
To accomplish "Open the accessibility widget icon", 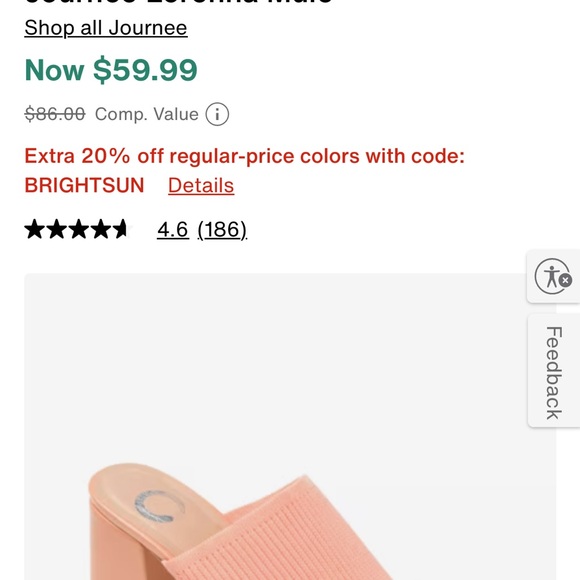I will click(552, 276).
